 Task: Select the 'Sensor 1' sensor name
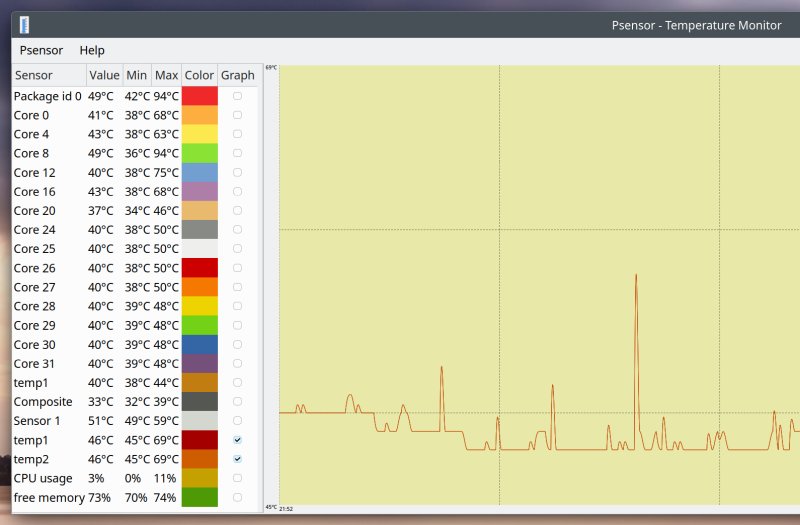[x=37, y=420]
